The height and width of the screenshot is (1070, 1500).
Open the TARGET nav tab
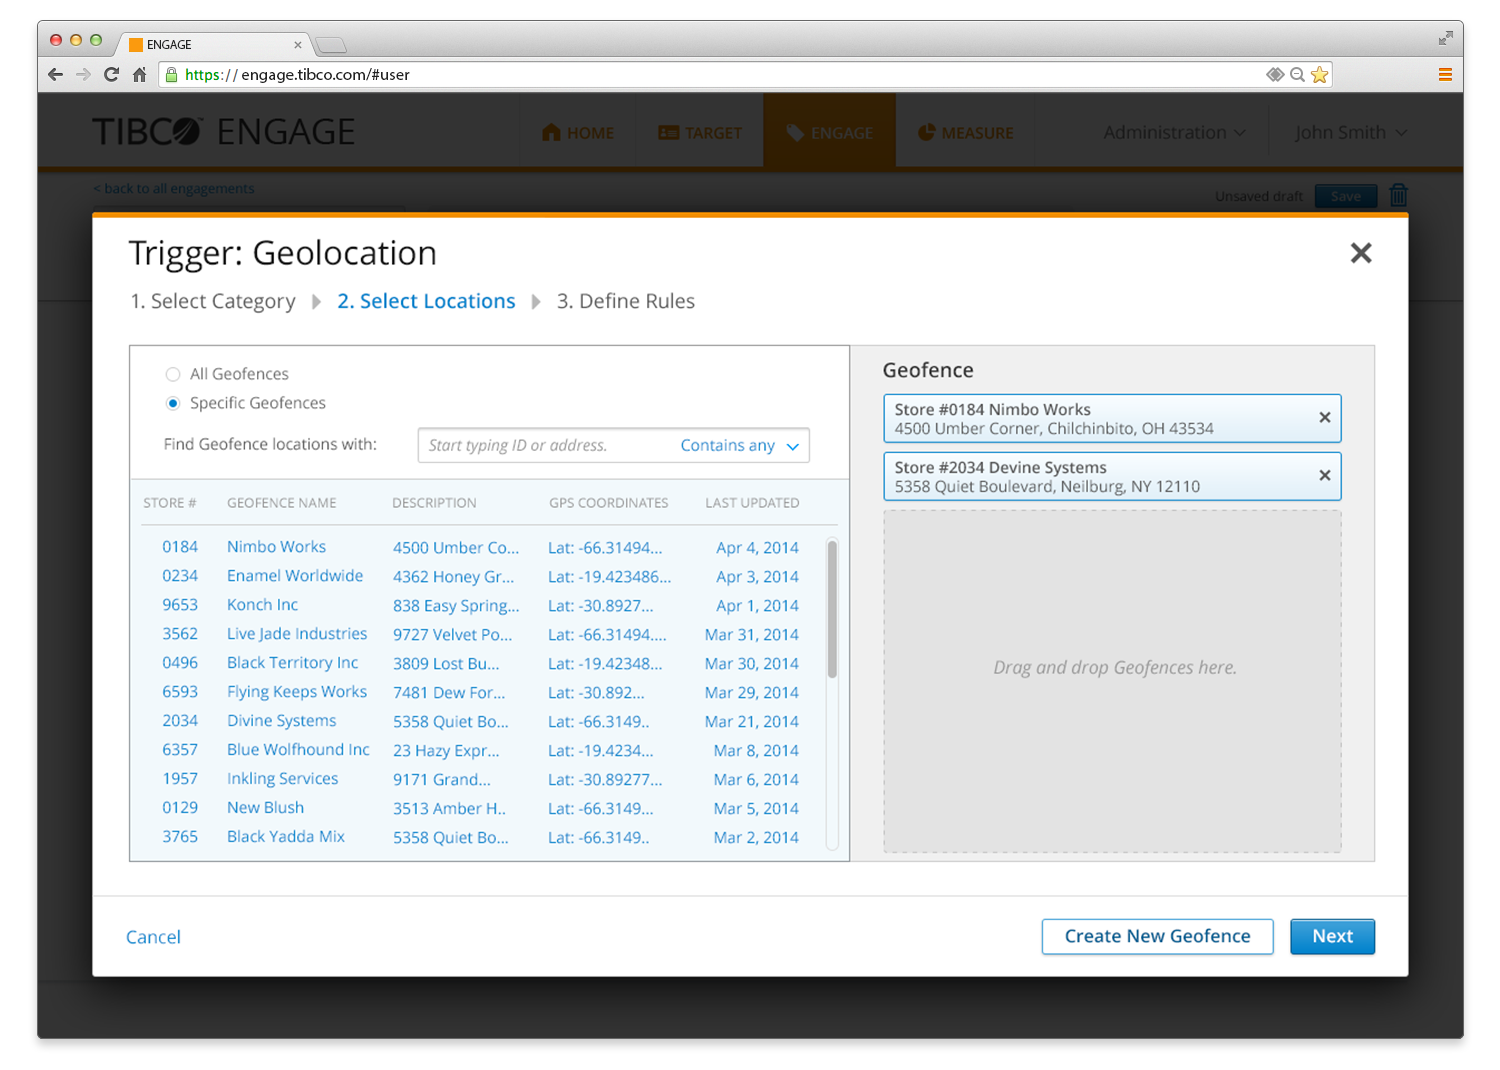click(700, 132)
